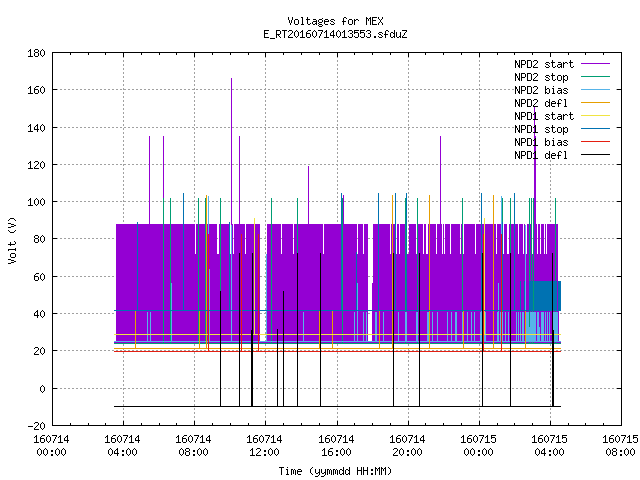Screen dimensions: 640x480
Task: Click the orange NPD2 defl legend line
Action: [x=596, y=103]
